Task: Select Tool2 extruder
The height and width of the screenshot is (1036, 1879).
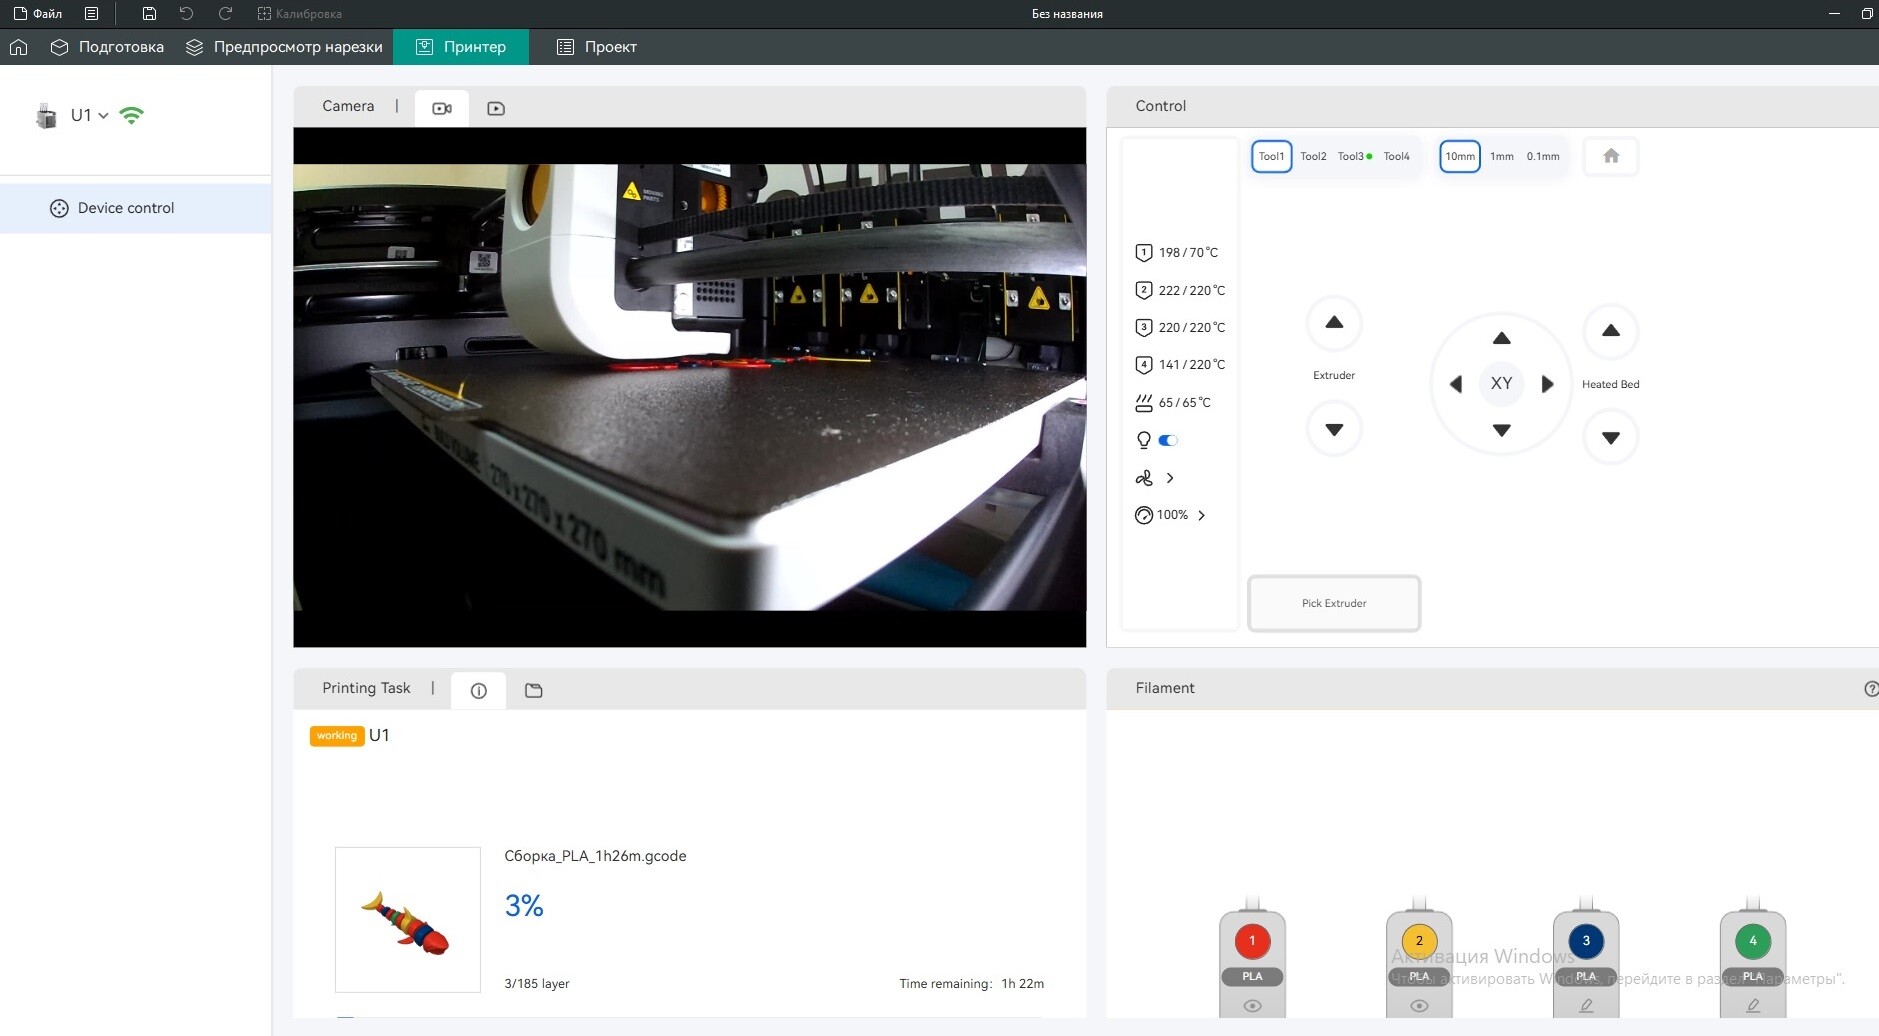Action: coord(1313,156)
